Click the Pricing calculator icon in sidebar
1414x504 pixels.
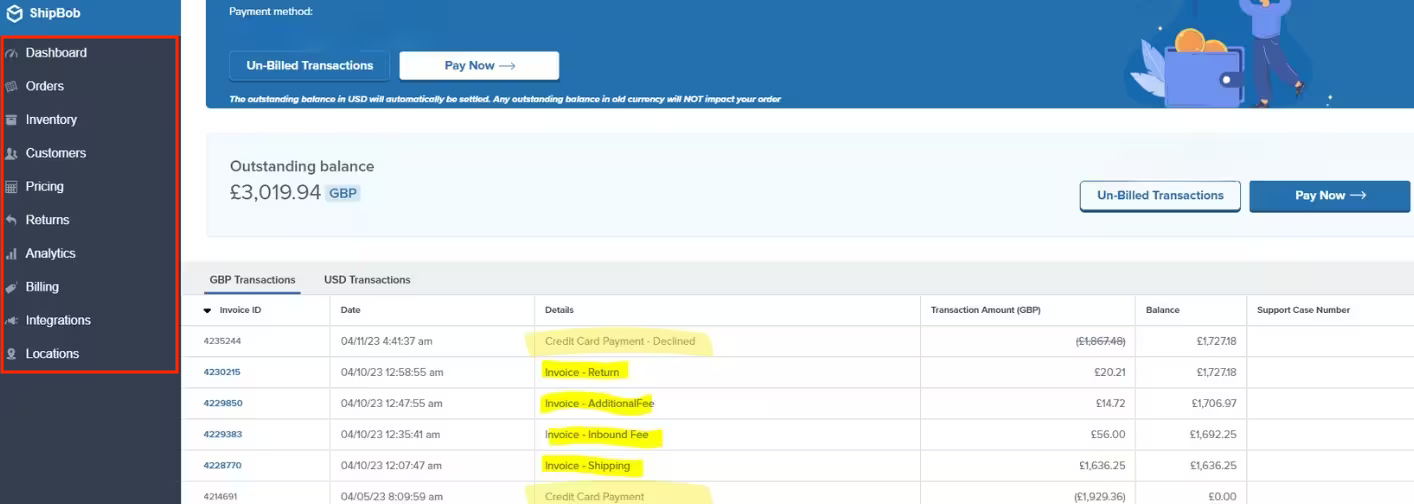pos(12,187)
